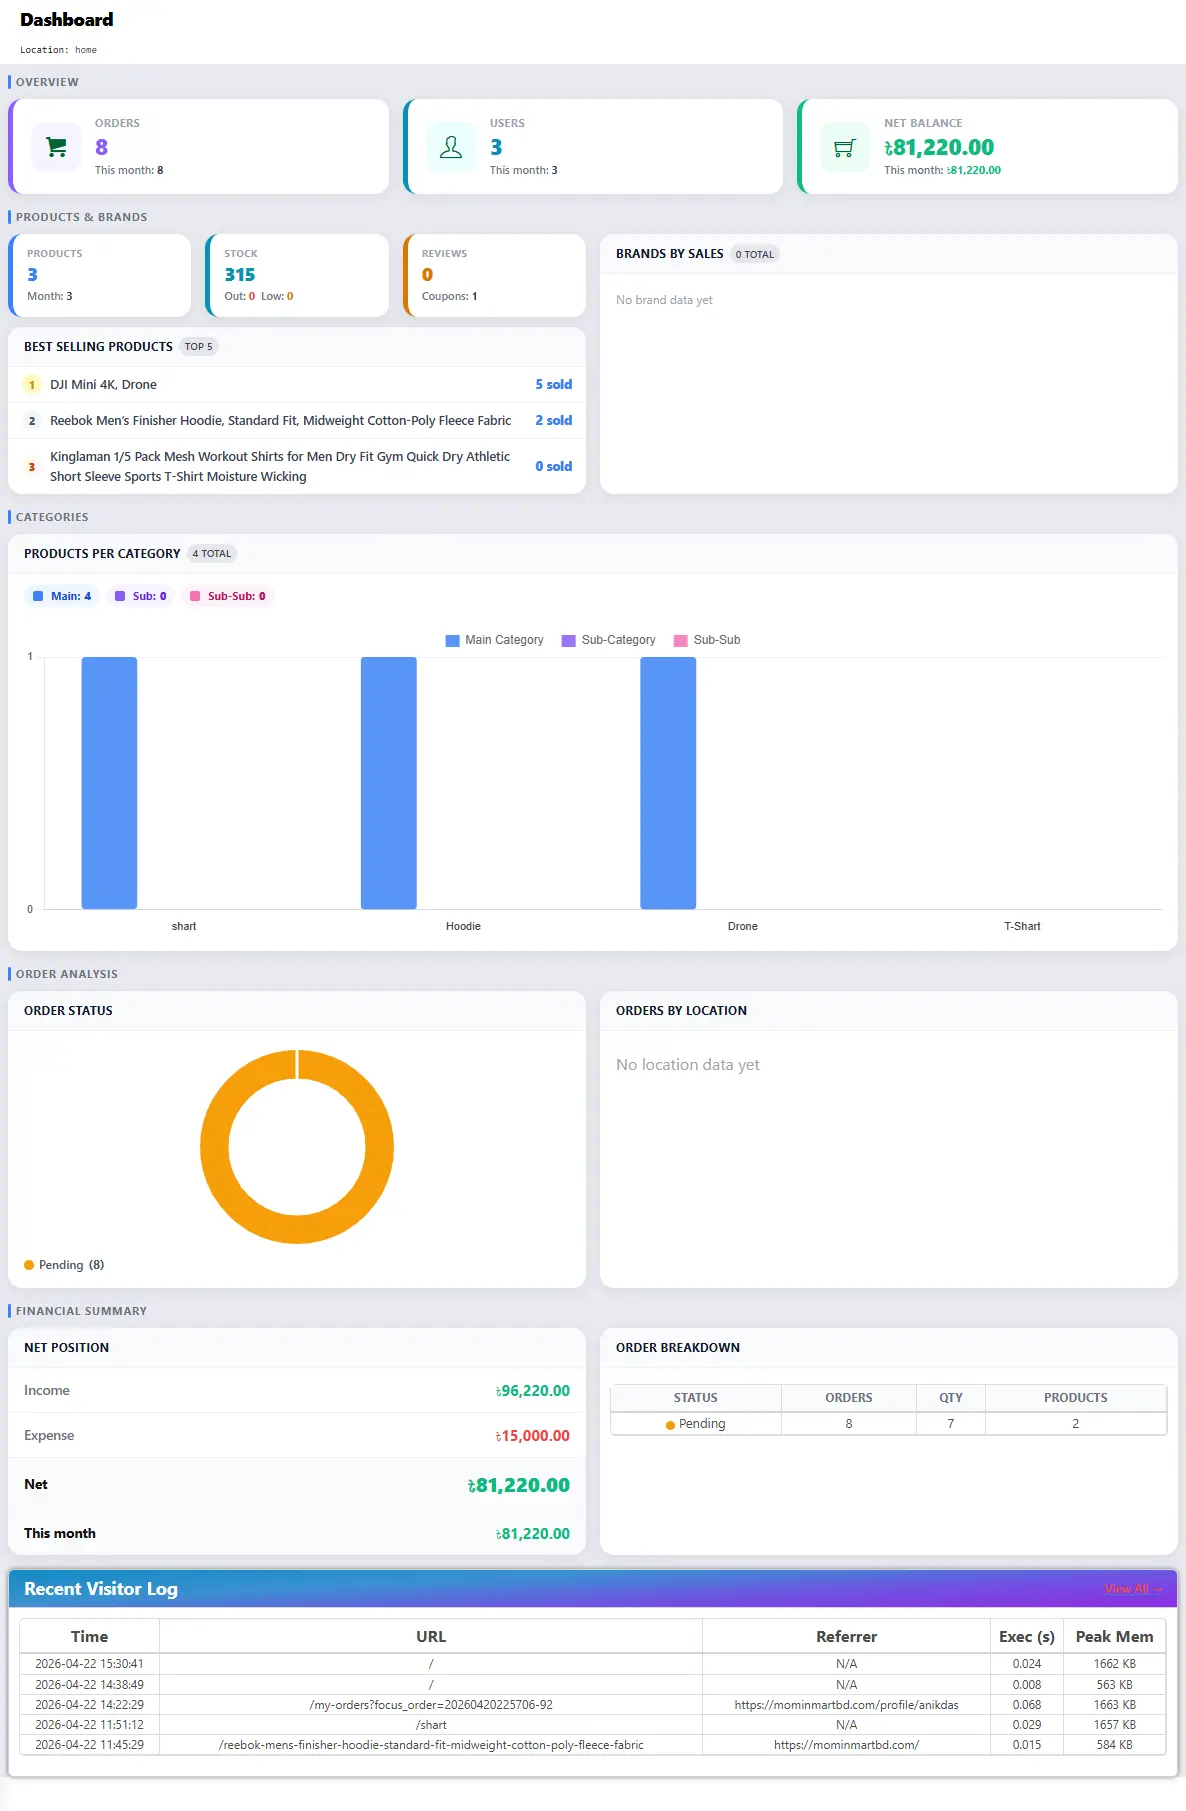Click the '0 sold' value
1186x1811 pixels.
(554, 467)
